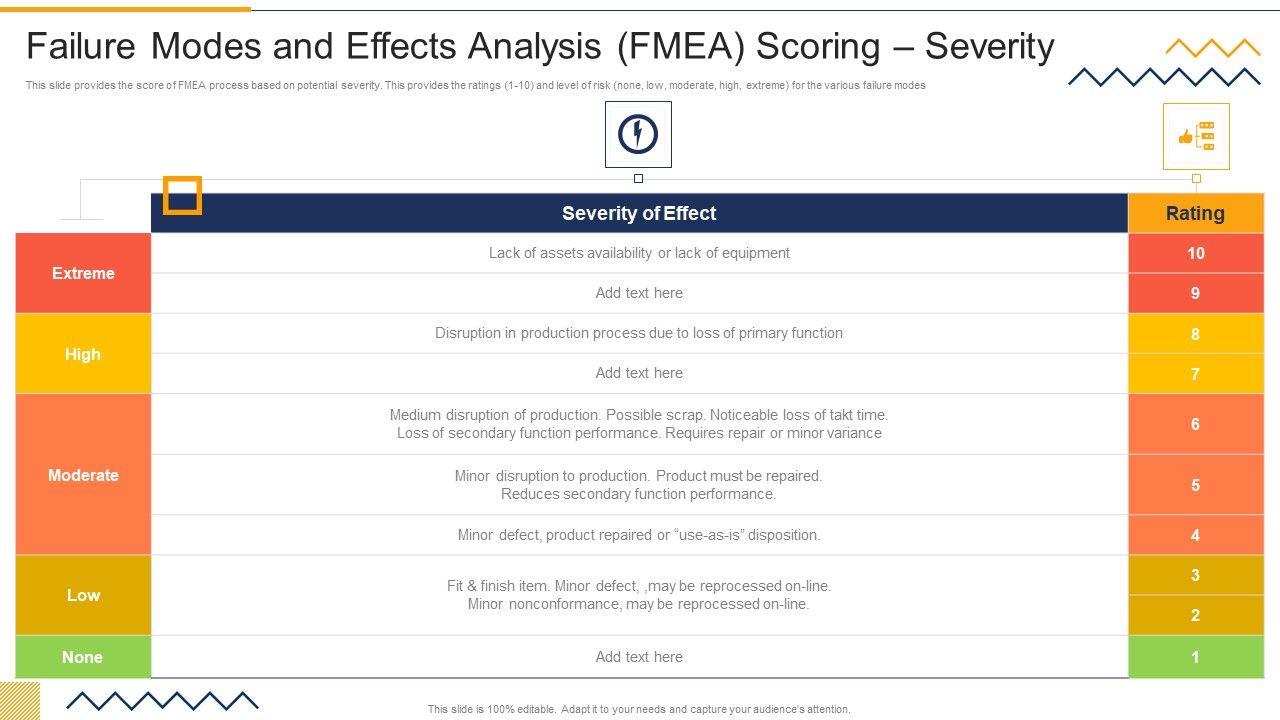Click the lightning bolt icon

point(638,134)
